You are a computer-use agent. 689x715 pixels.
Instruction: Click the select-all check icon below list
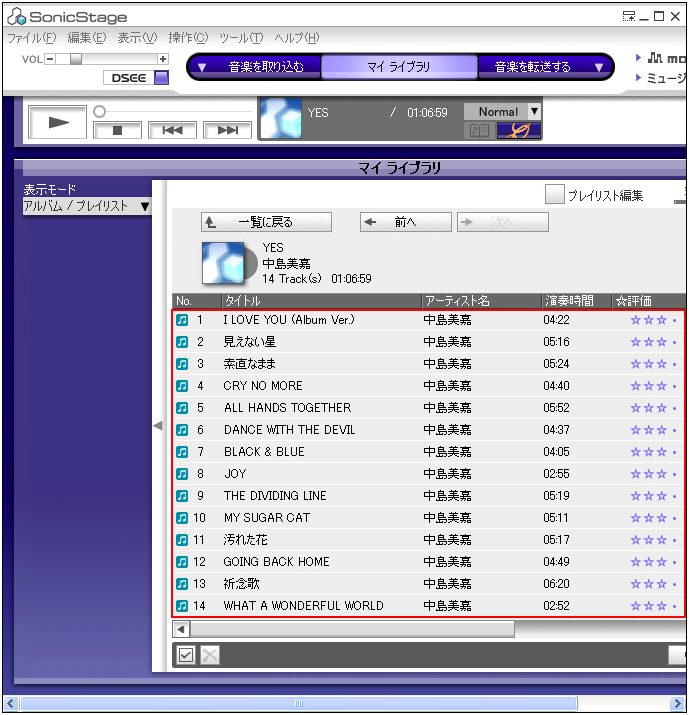coord(186,655)
